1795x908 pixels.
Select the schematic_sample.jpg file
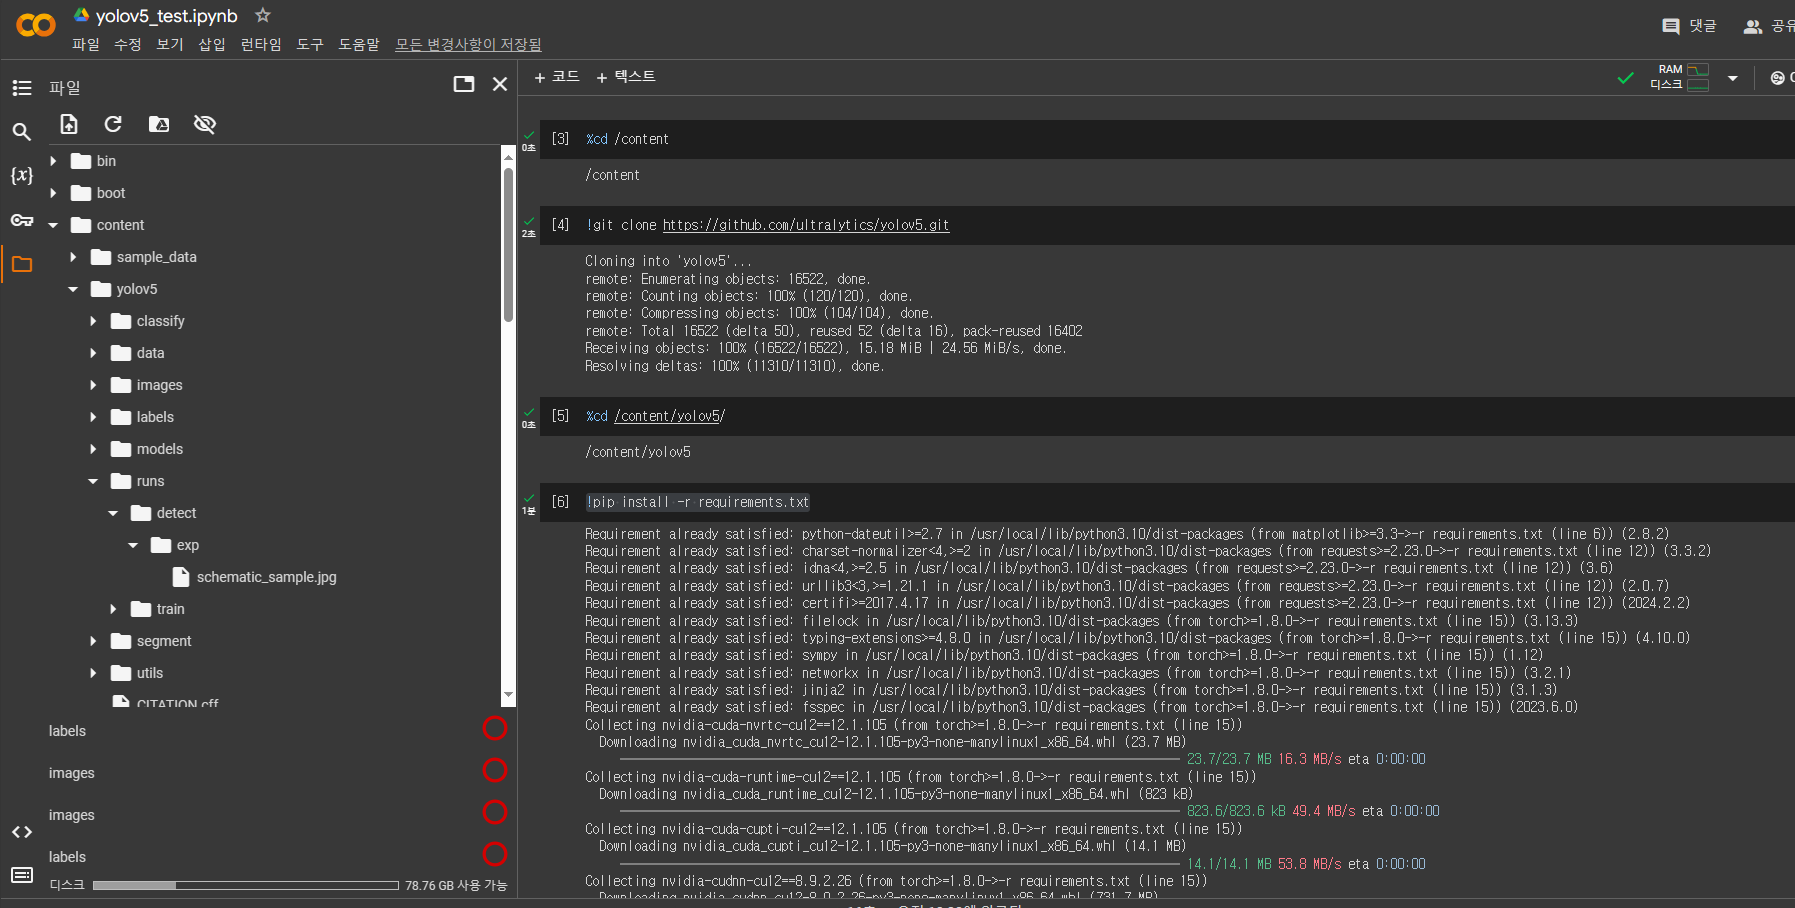pyautogui.click(x=267, y=577)
